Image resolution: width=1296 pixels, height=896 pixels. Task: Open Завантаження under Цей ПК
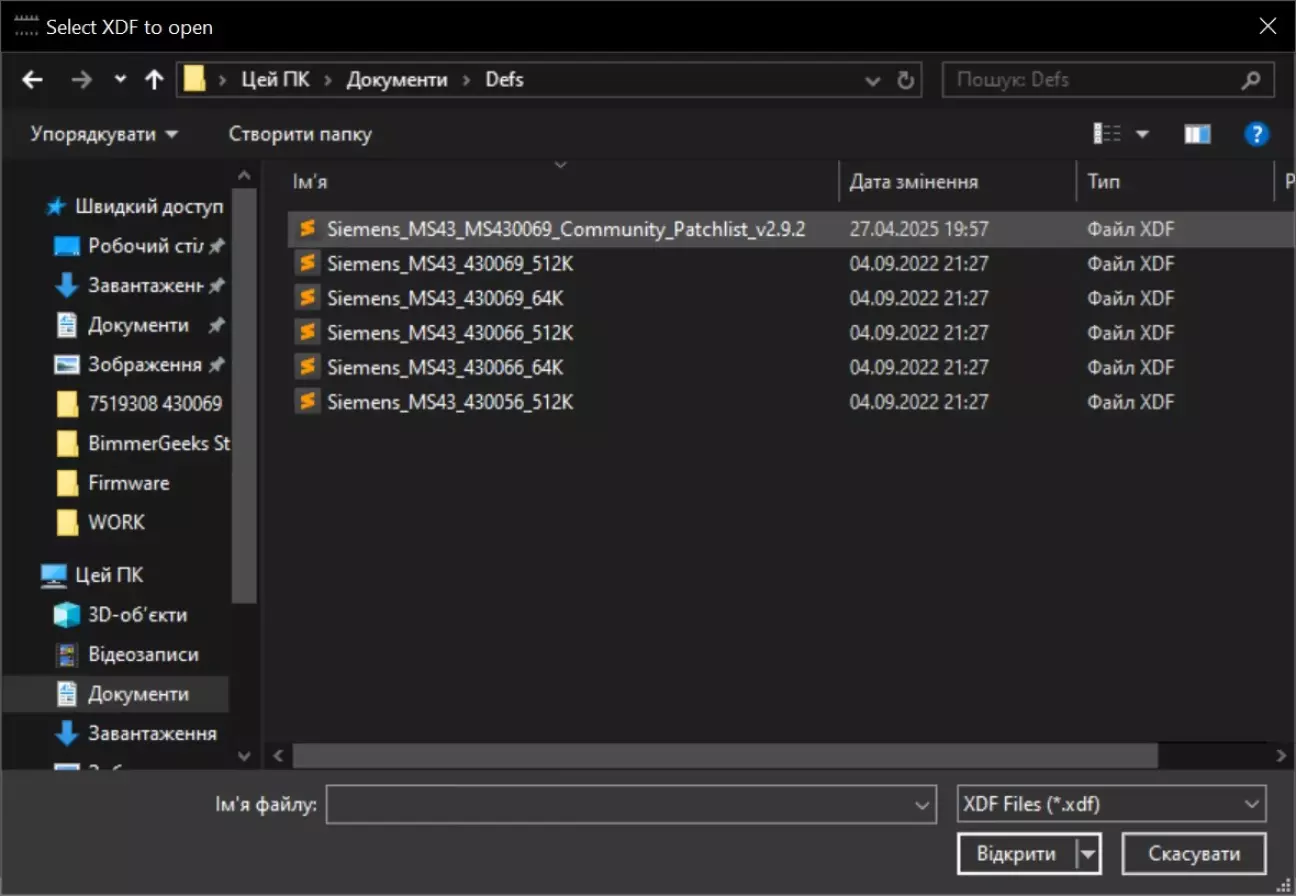click(x=136, y=733)
